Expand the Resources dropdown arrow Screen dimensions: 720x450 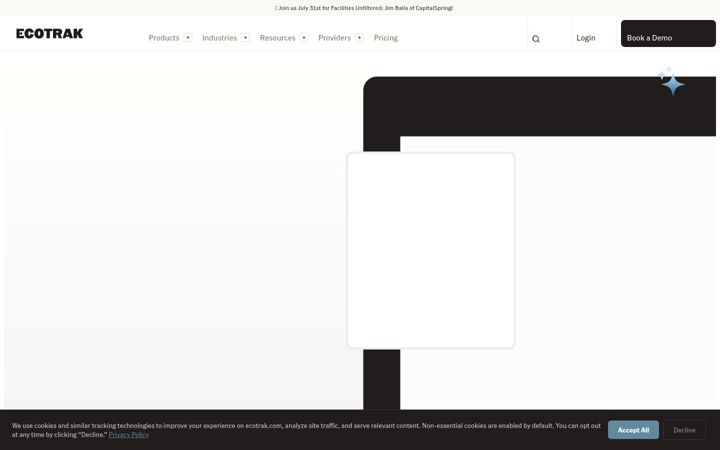pyautogui.click(x=304, y=38)
